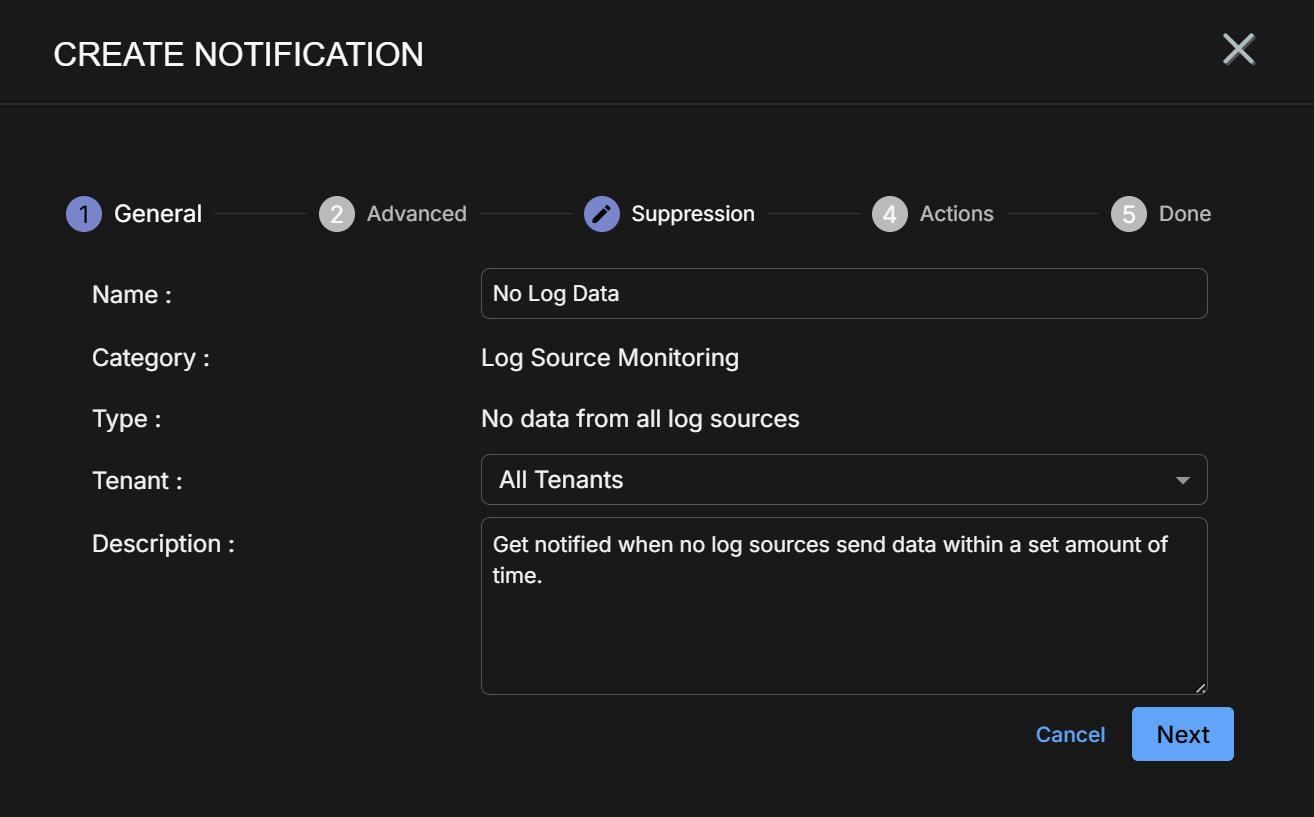The image size is (1314, 817).
Task: Jump to the Suppression step label
Action: 693,214
